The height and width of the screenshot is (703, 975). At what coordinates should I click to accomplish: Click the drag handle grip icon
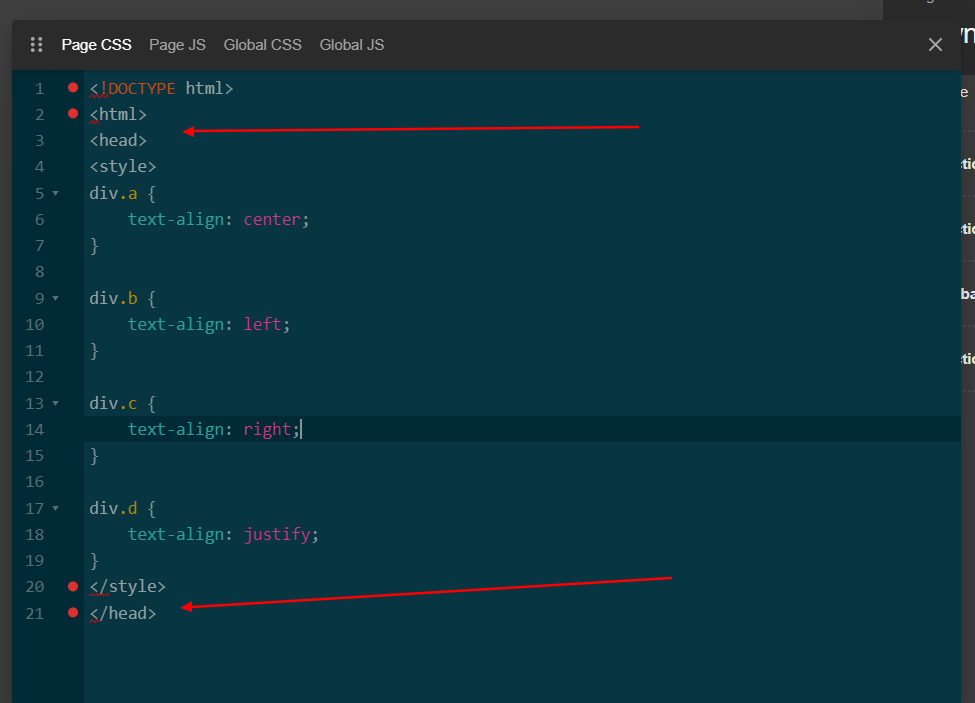pyautogui.click(x=37, y=45)
